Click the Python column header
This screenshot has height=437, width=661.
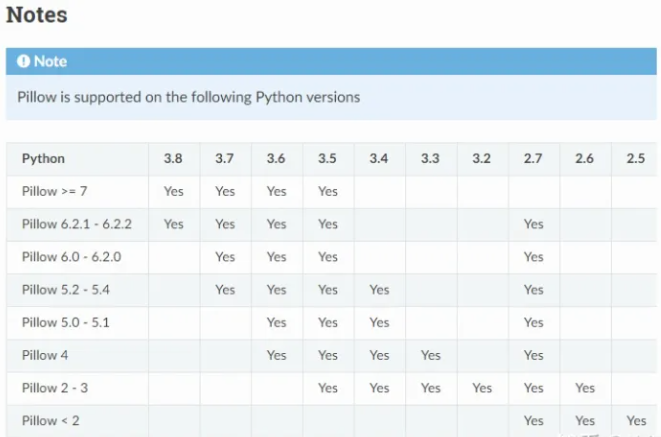point(43,159)
